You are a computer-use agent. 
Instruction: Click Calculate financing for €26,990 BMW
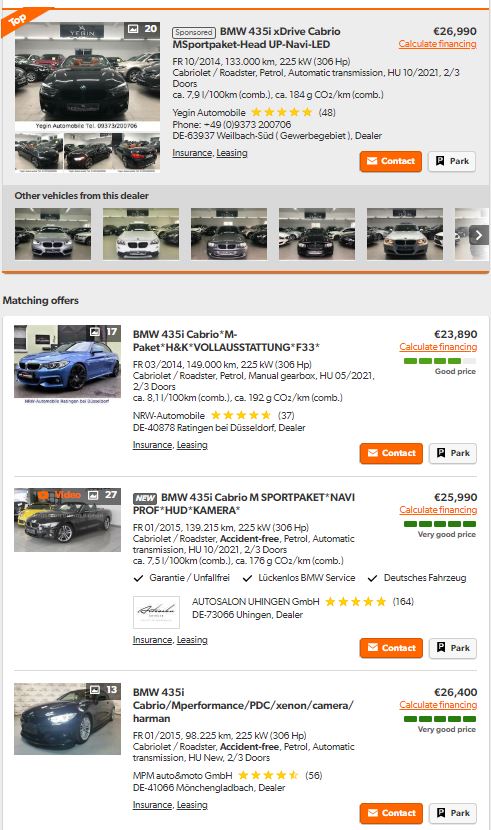click(438, 44)
